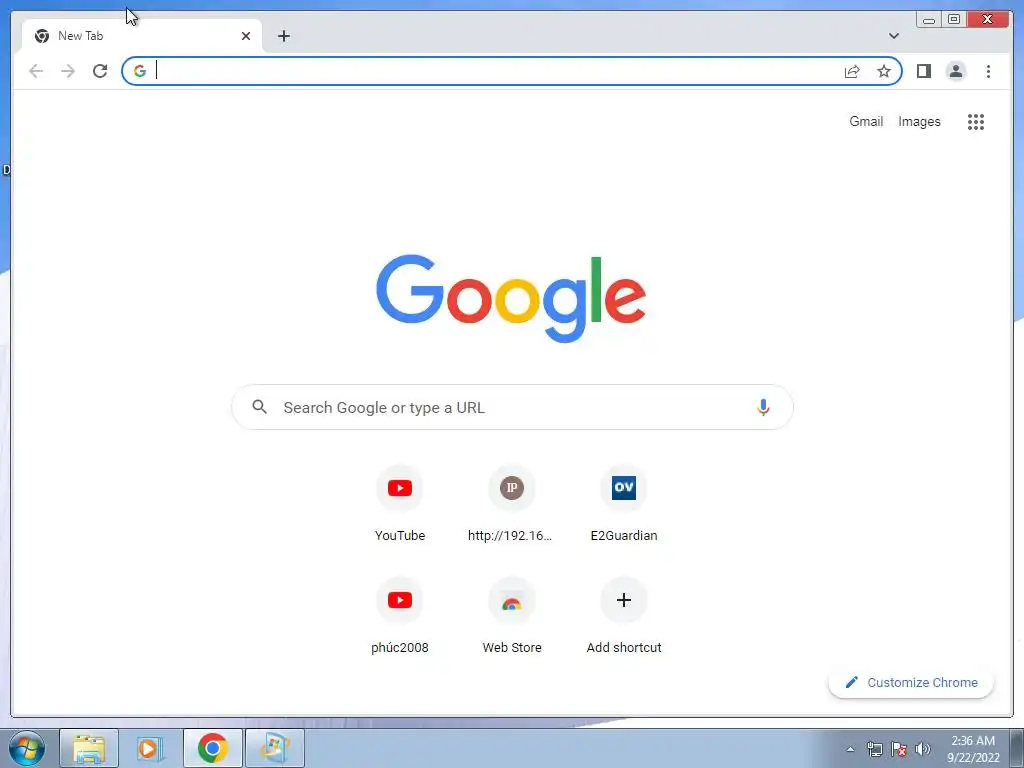
Task: Switch to Chrome on the taskbar
Action: point(212,748)
